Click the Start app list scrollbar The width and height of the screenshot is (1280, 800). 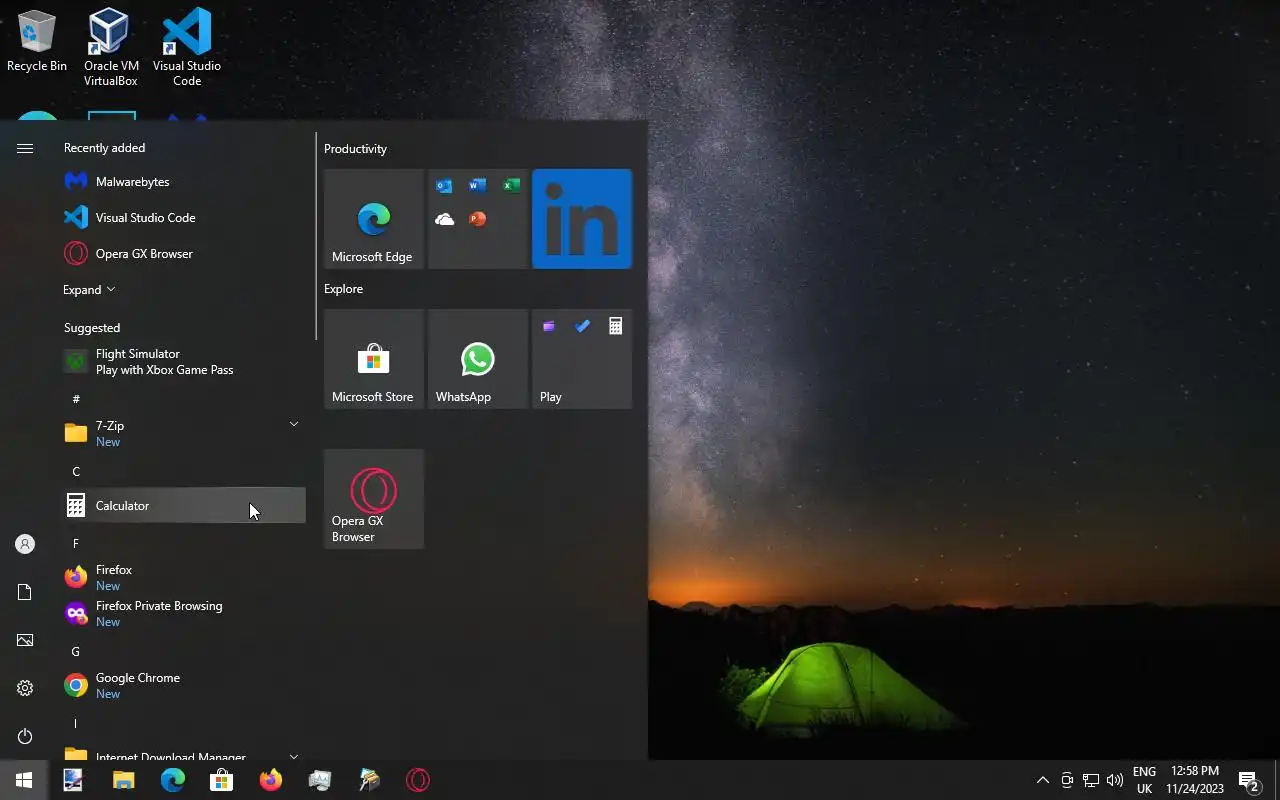(x=316, y=236)
